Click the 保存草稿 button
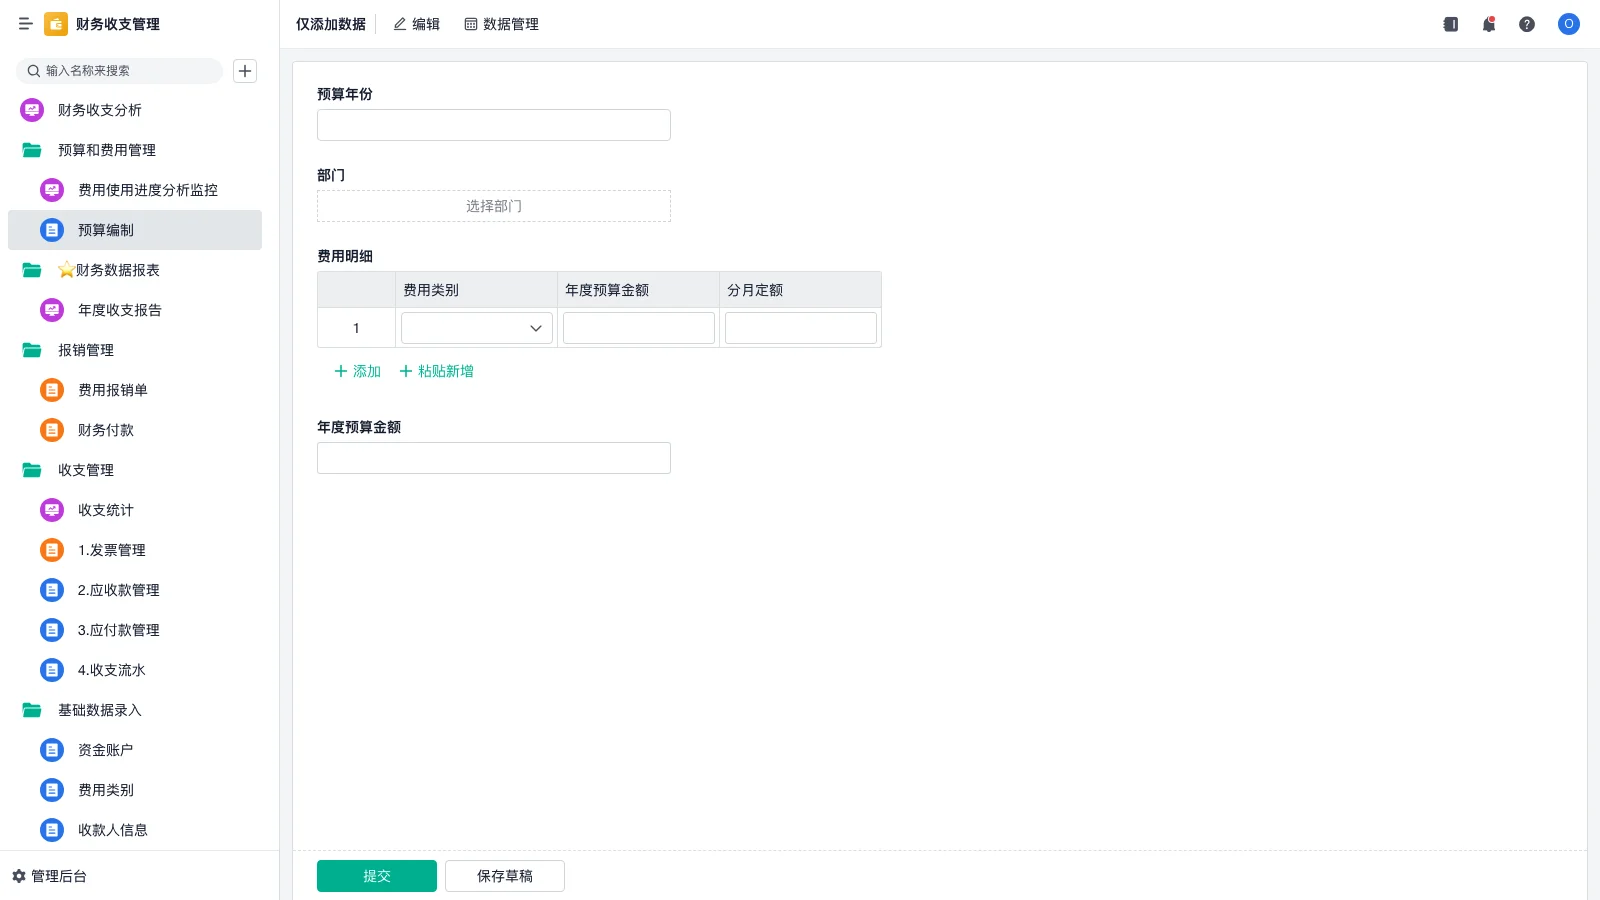 pos(505,876)
